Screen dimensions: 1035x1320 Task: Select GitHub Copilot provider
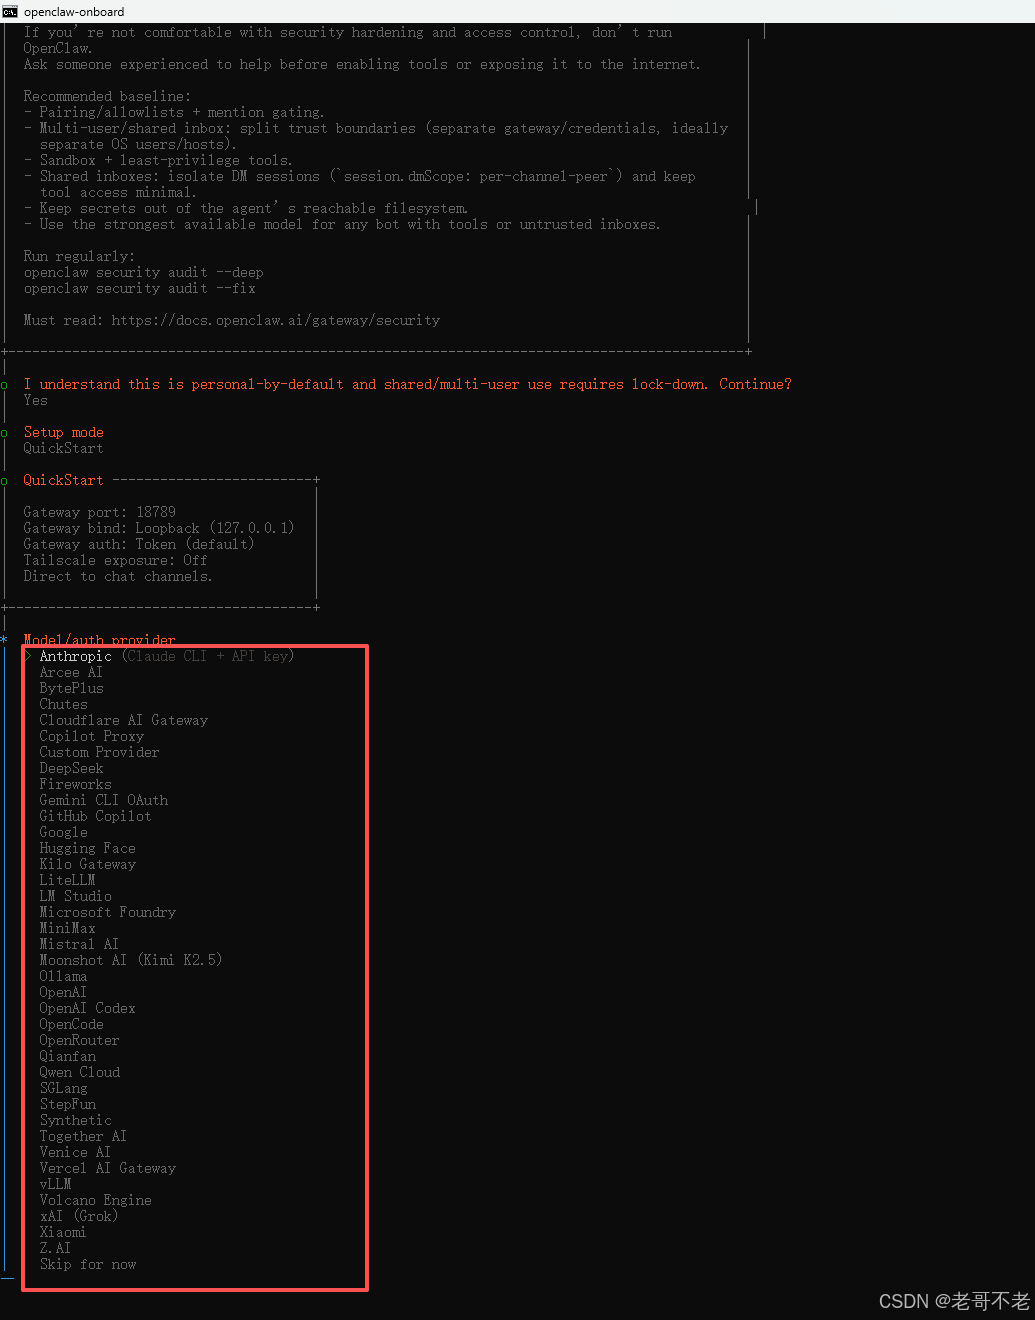(96, 816)
